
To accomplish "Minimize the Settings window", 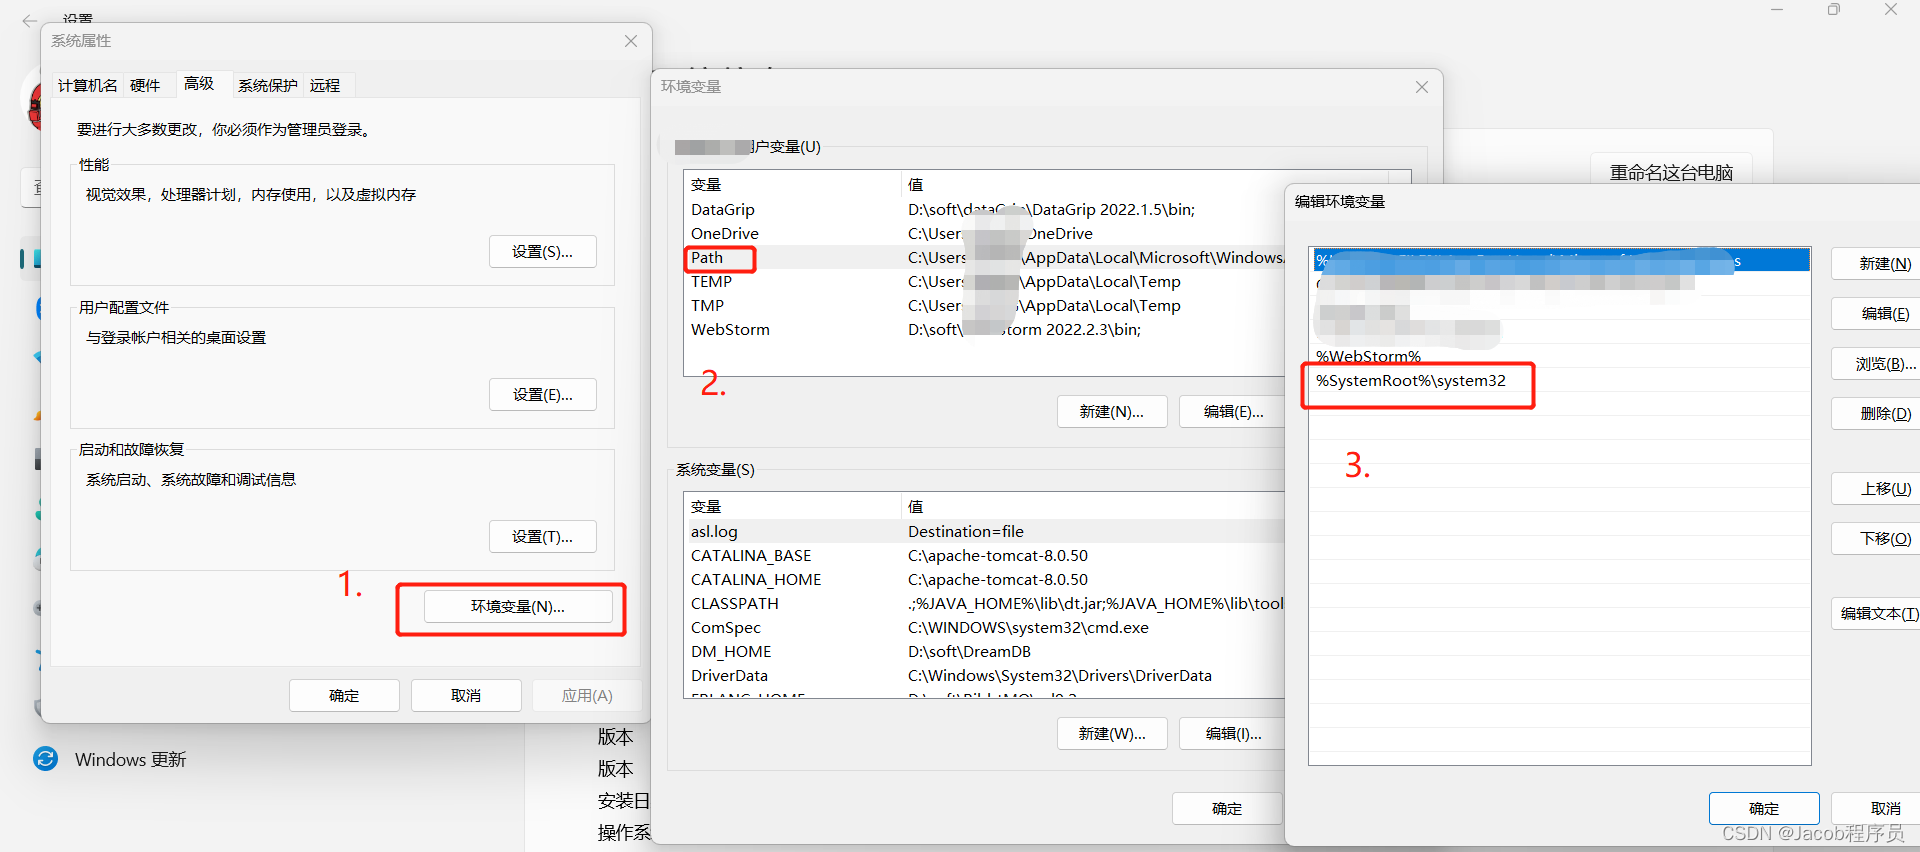I will (x=1777, y=10).
